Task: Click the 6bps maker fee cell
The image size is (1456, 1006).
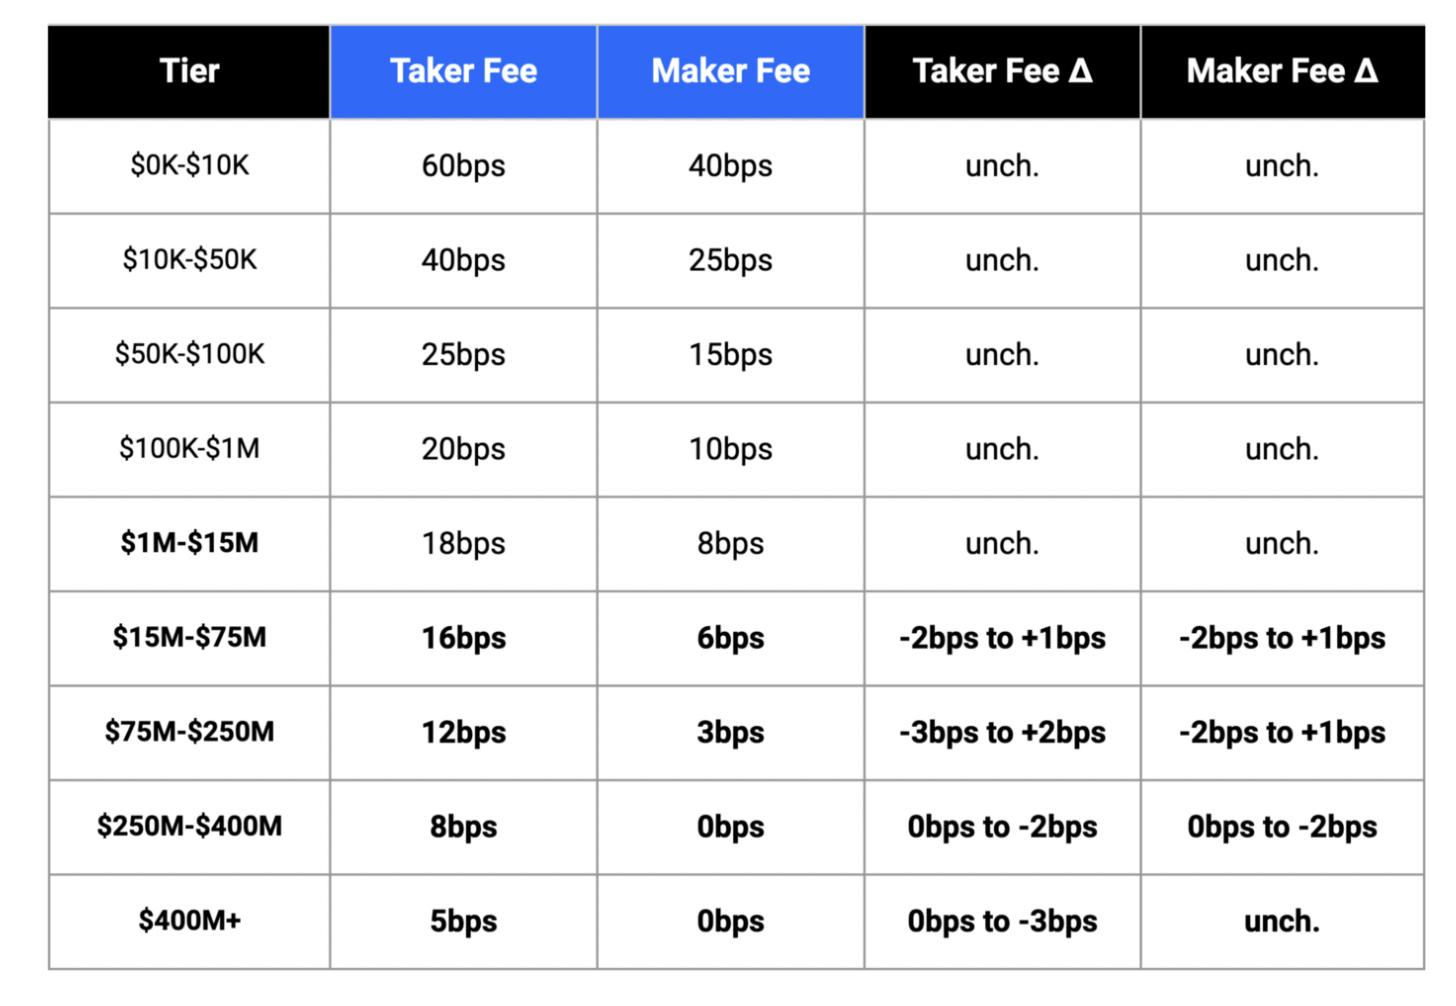Action: coord(730,638)
